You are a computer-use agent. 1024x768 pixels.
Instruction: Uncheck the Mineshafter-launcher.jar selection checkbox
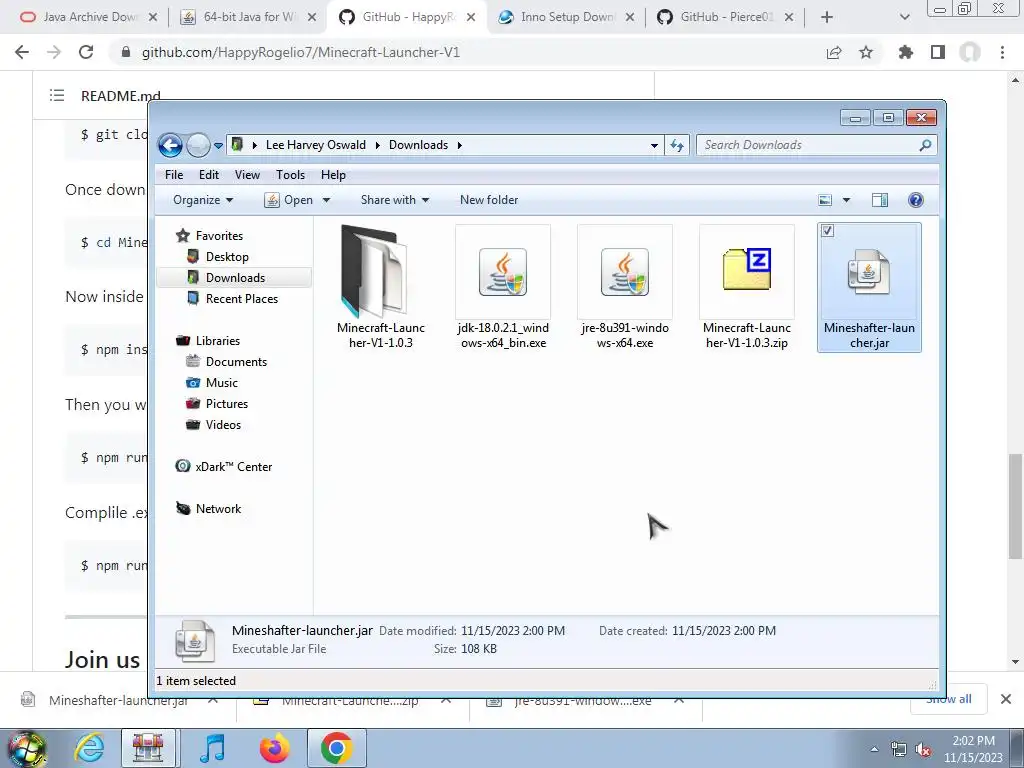coord(827,231)
